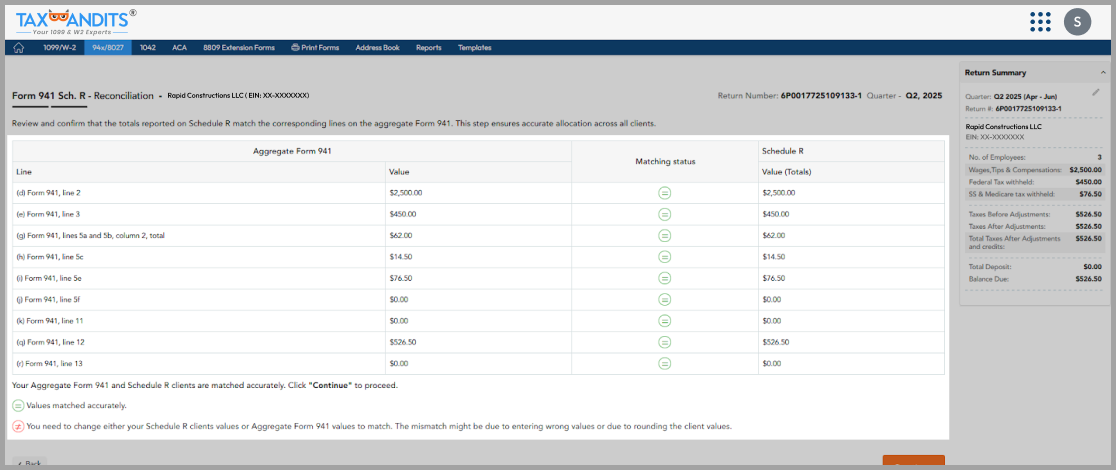Click matched status icon for line 5e row
The image size is (1116, 470).
665,278
